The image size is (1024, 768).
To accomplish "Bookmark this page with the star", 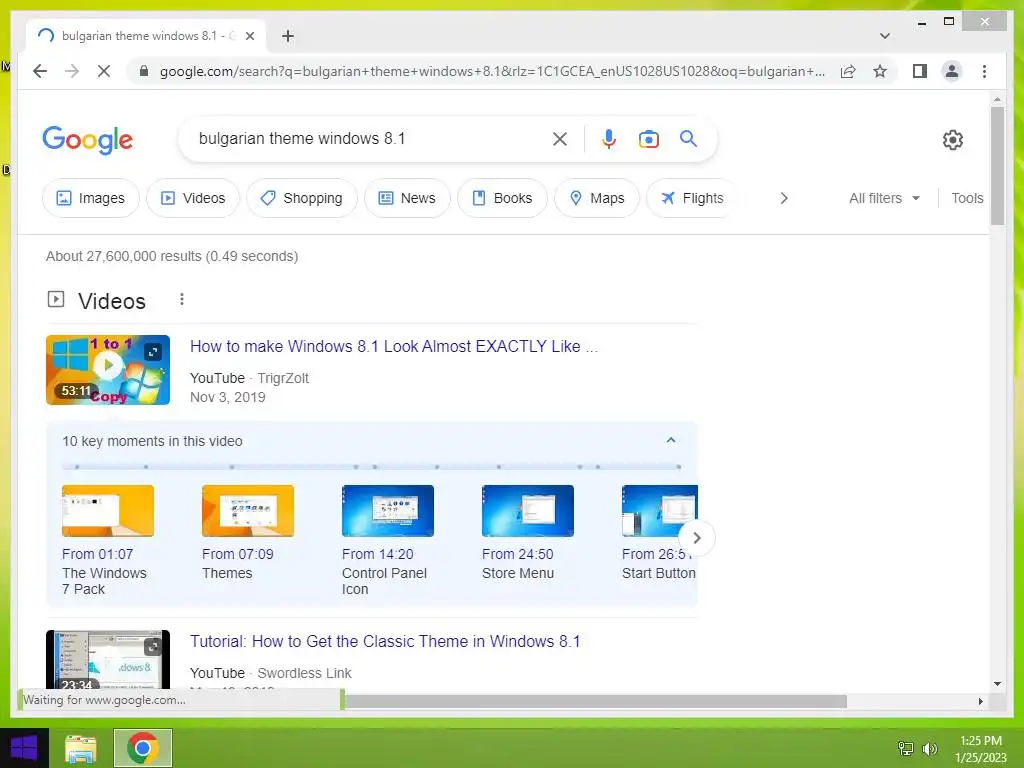I will click(x=880, y=71).
